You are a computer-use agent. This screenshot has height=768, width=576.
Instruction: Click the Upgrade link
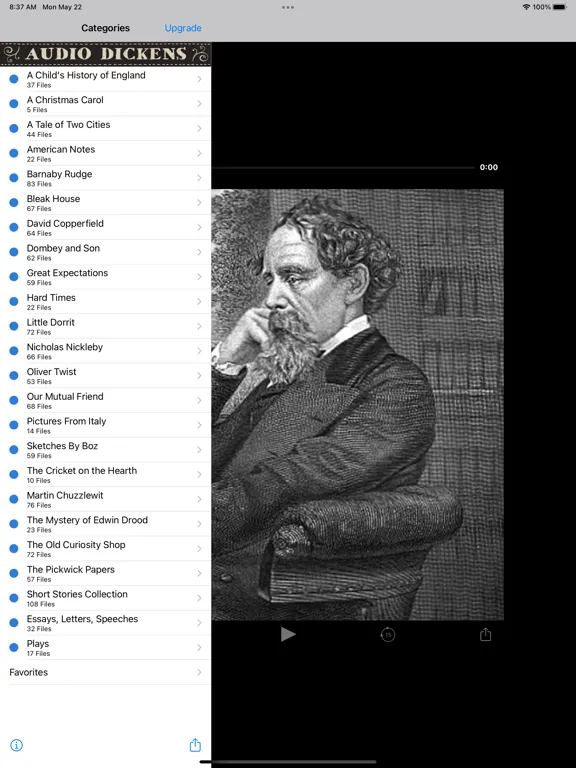(x=183, y=28)
